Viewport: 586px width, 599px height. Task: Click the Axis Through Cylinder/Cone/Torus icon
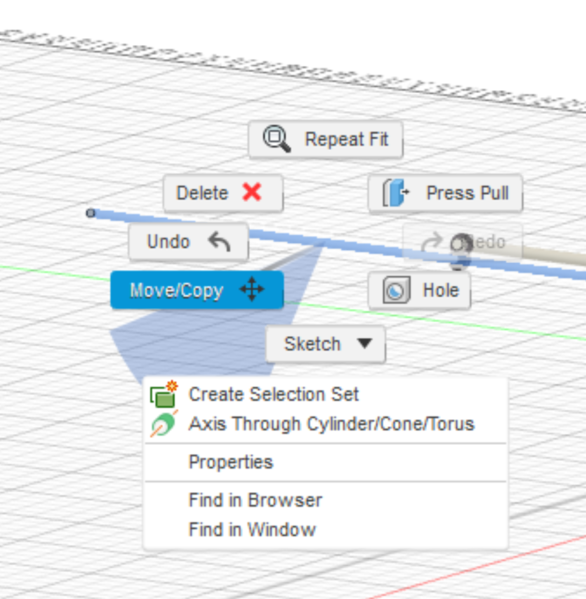164,424
